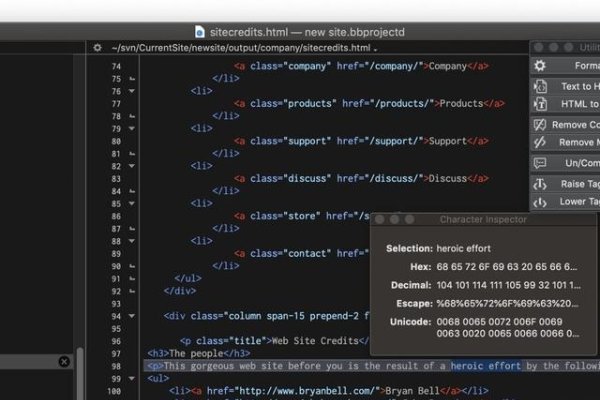Click the highlighted 'heroic effort' text in editor
600x400 pixels.
click(485, 366)
